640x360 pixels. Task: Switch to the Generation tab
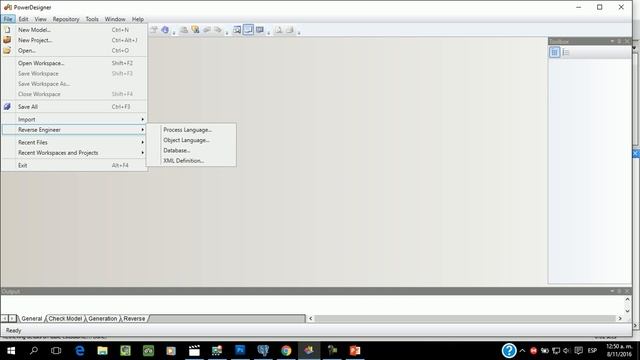pyautogui.click(x=102, y=318)
